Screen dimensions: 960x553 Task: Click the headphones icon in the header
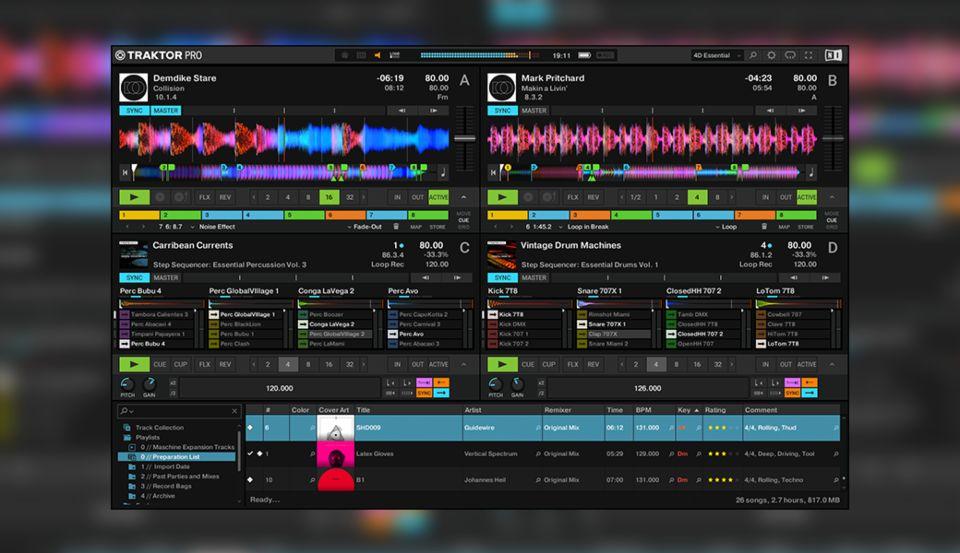point(790,55)
